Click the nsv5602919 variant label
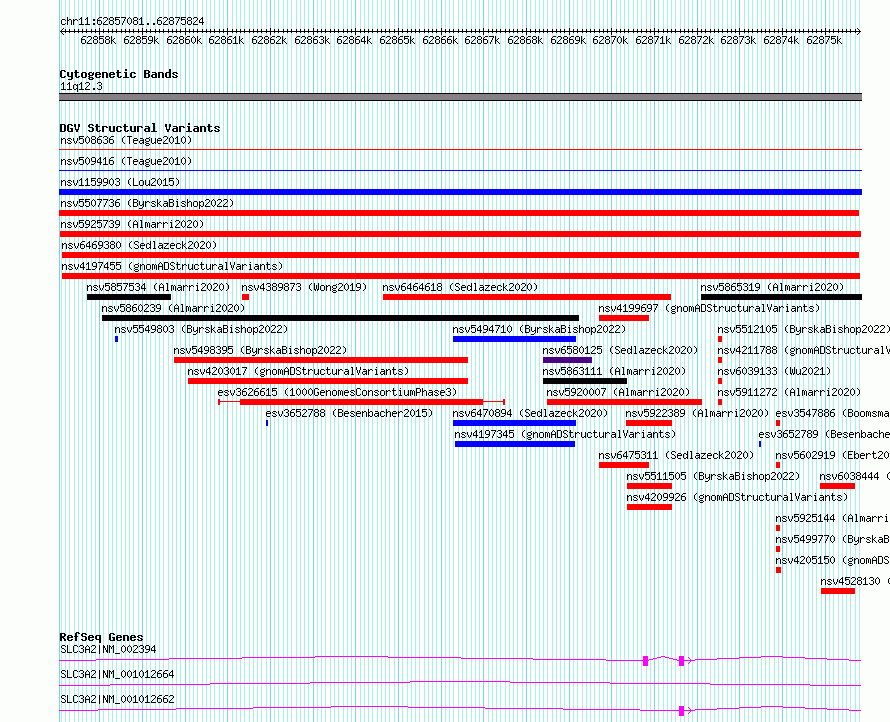The image size is (890, 722). (x=832, y=455)
